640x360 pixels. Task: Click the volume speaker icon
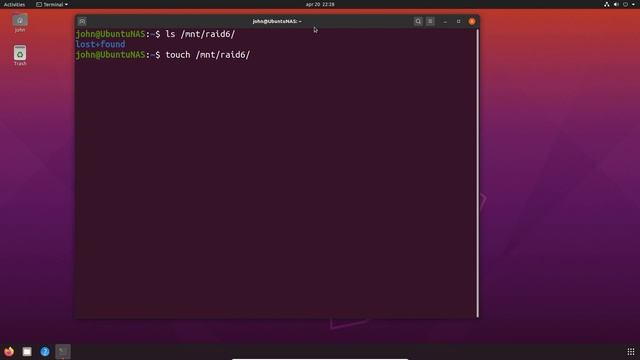[x=616, y=4]
